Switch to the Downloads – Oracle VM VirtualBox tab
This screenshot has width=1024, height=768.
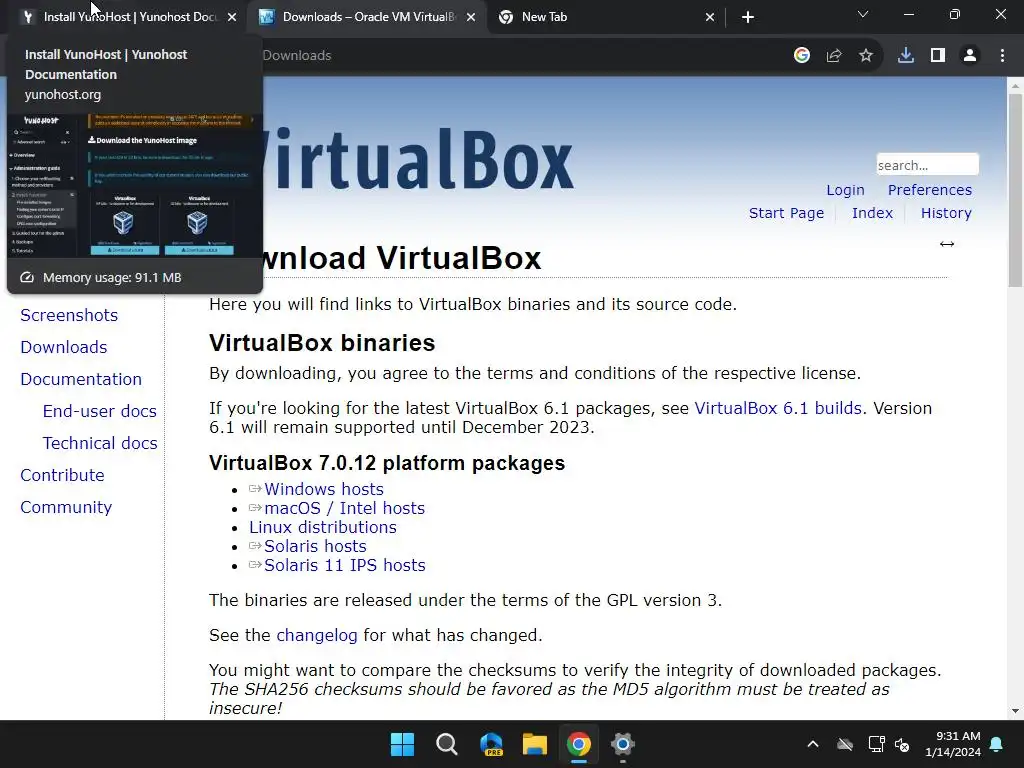pyautogui.click(x=367, y=17)
